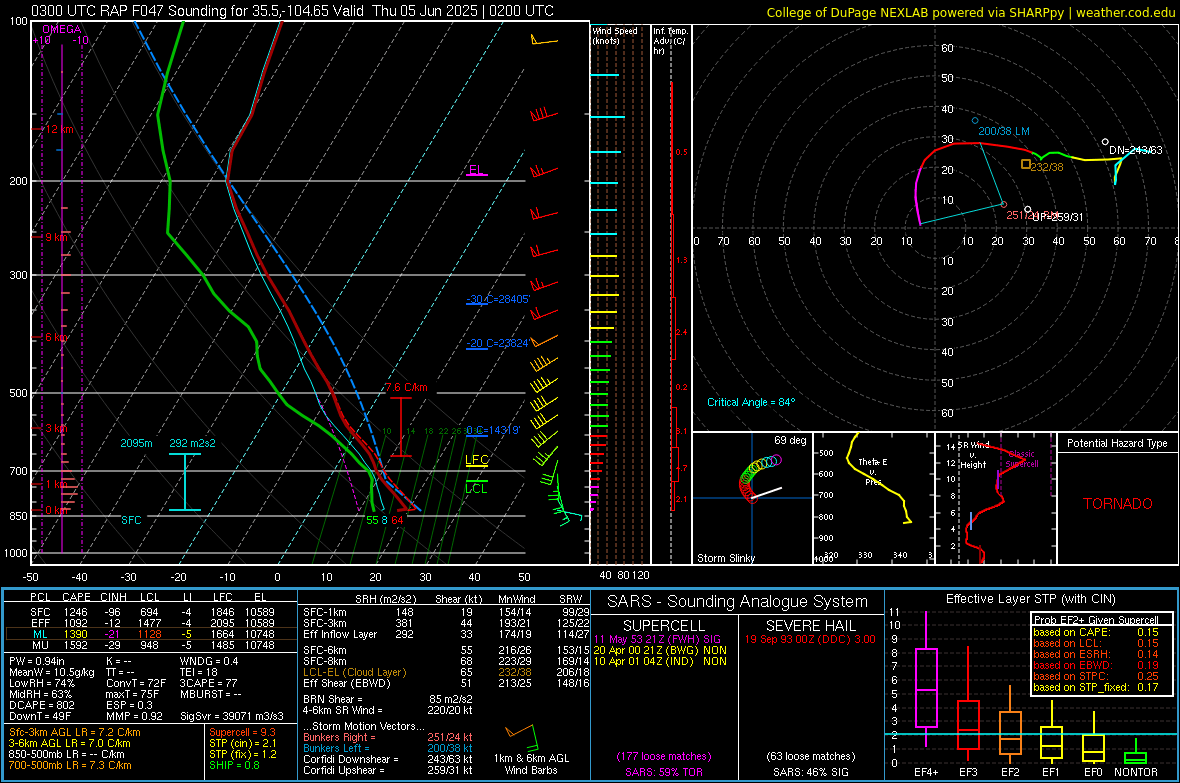Click the Bunkers Right storm motion row
This screenshot has width=1180, height=783.
click(388, 737)
